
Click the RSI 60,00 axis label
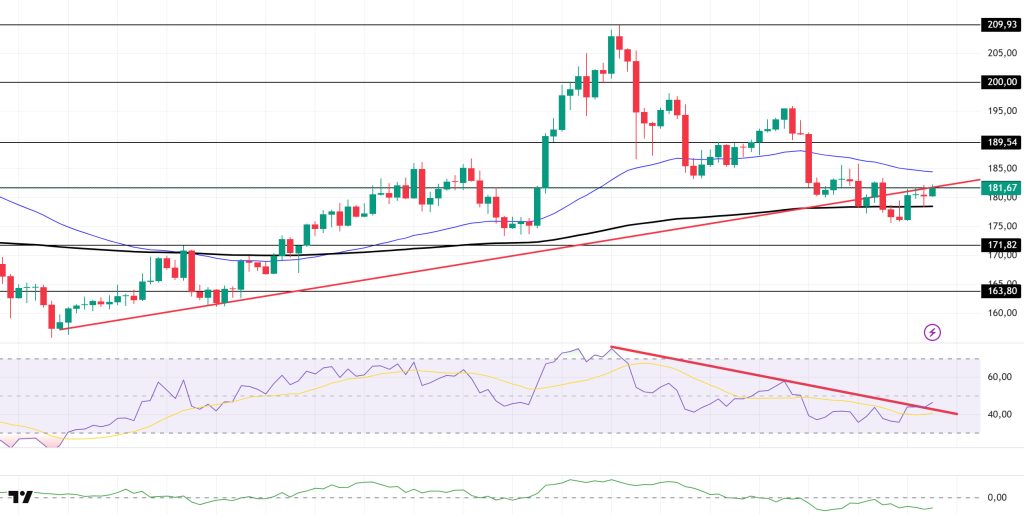tap(1000, 377)
